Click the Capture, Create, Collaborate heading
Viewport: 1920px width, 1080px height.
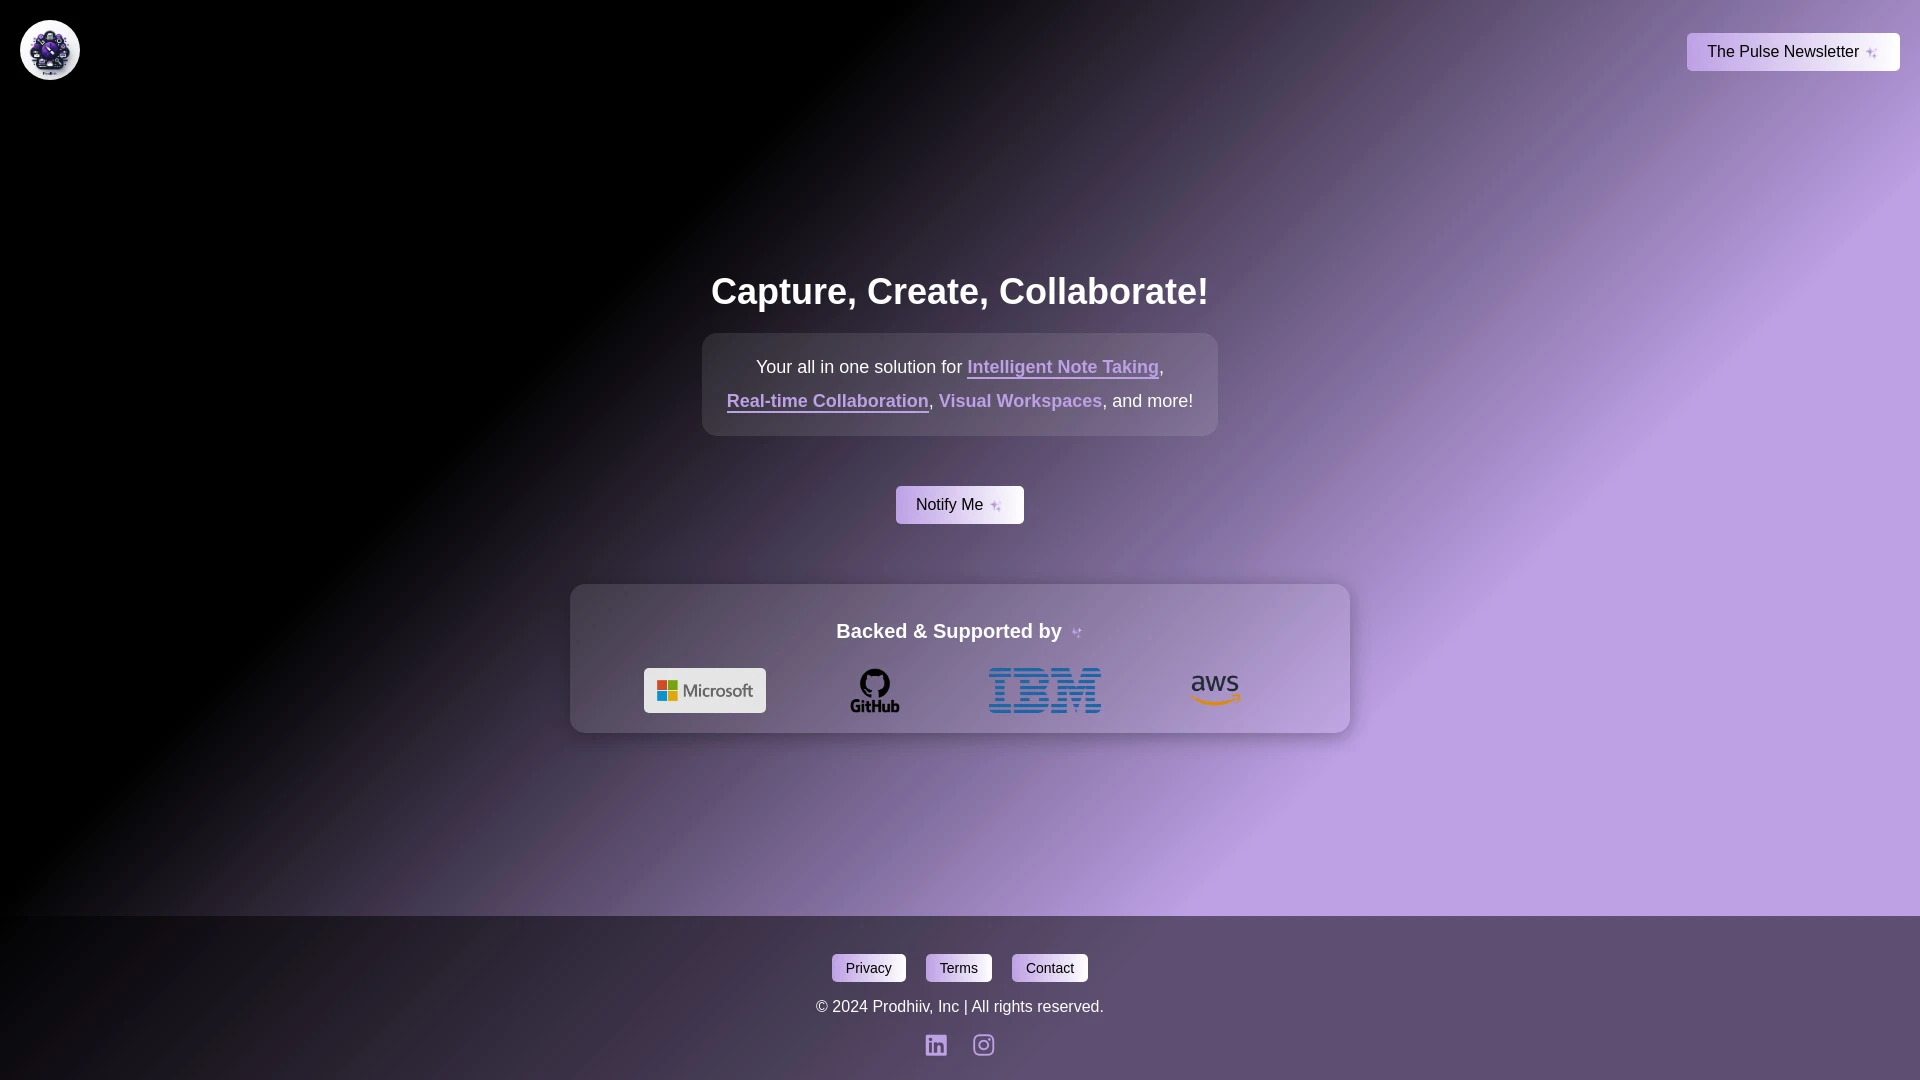tap(959, 291)
